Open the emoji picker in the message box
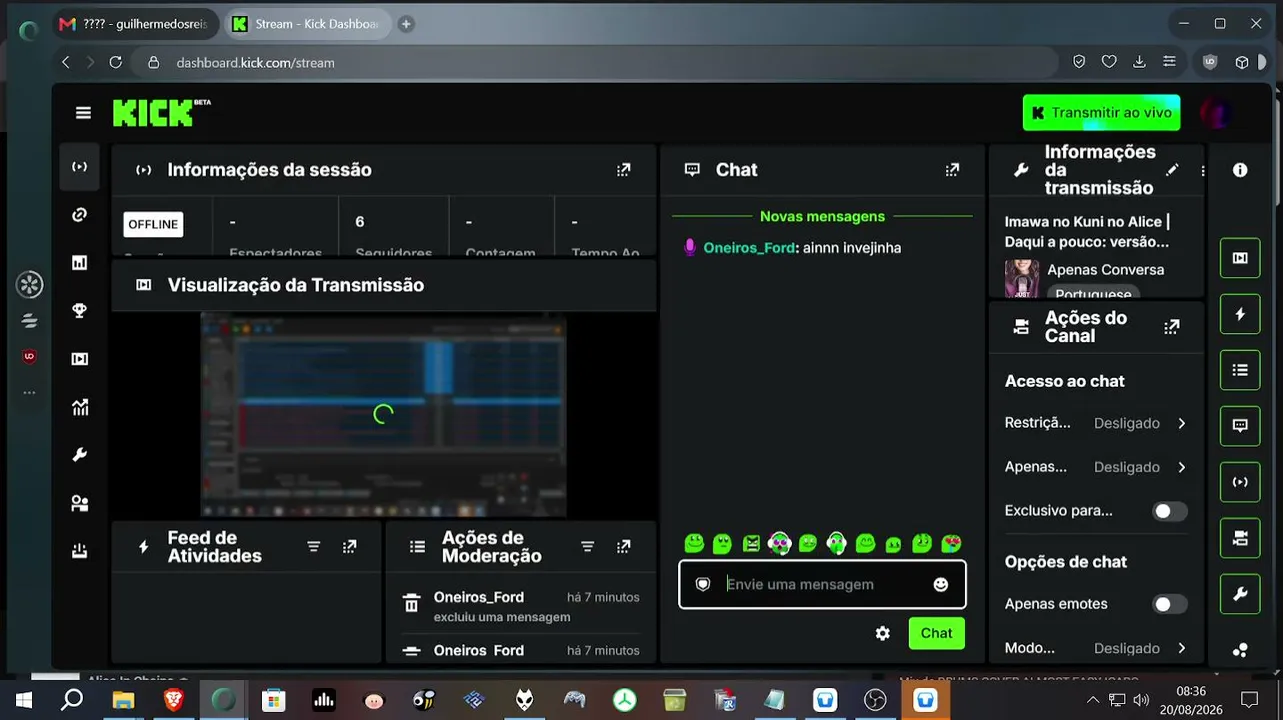 tap(941, 585)
